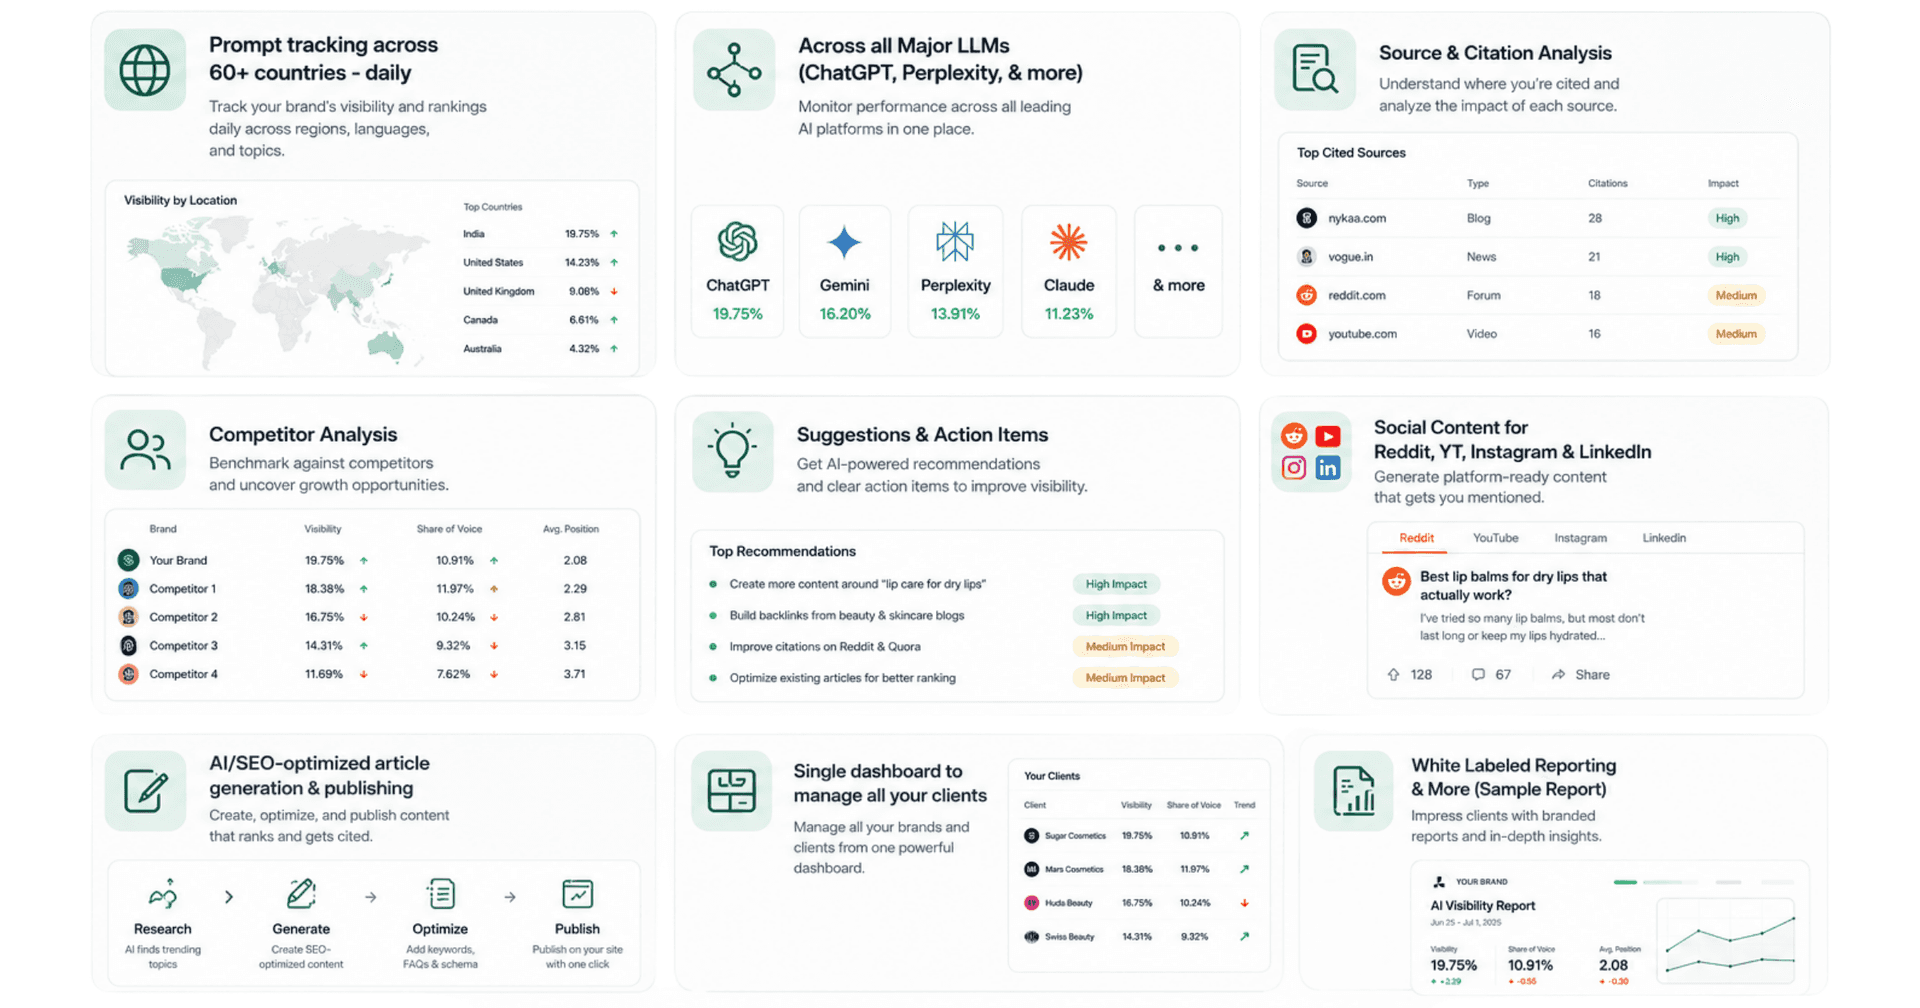Viewport: 1920px width, 1008px height.
Task: Click the three dots '& more' icon
Action: click(1178, 248)
